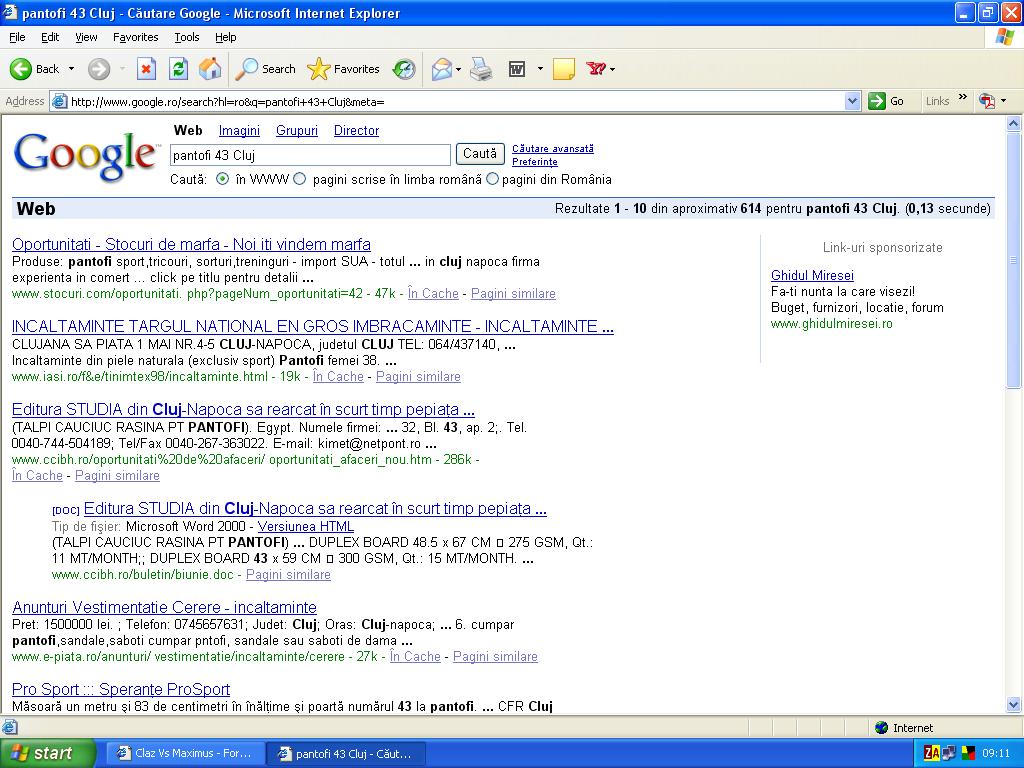1024x768 pixels.
Task: Print the page with the printer icon
Action: click(x=481, y=69)
